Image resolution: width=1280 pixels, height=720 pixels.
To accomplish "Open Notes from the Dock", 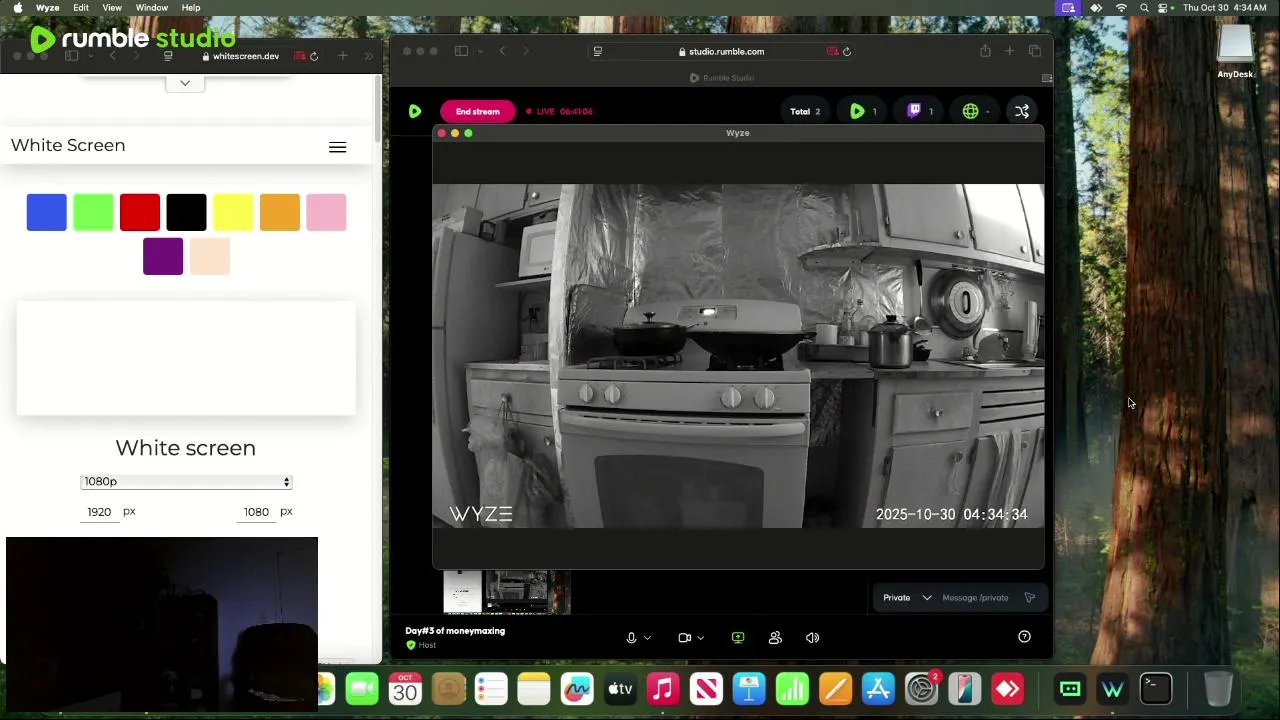I will point(534,689).
